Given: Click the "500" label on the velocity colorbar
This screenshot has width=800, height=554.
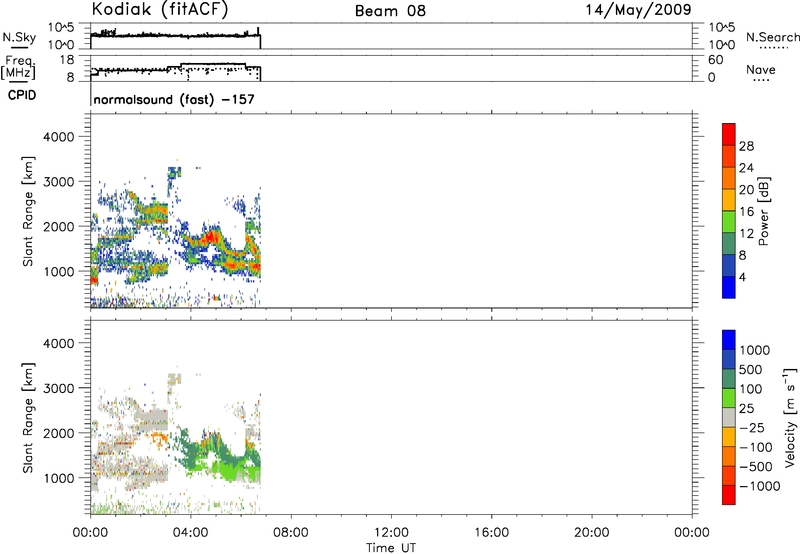Looking at the screenshot, I should point(751,370).
